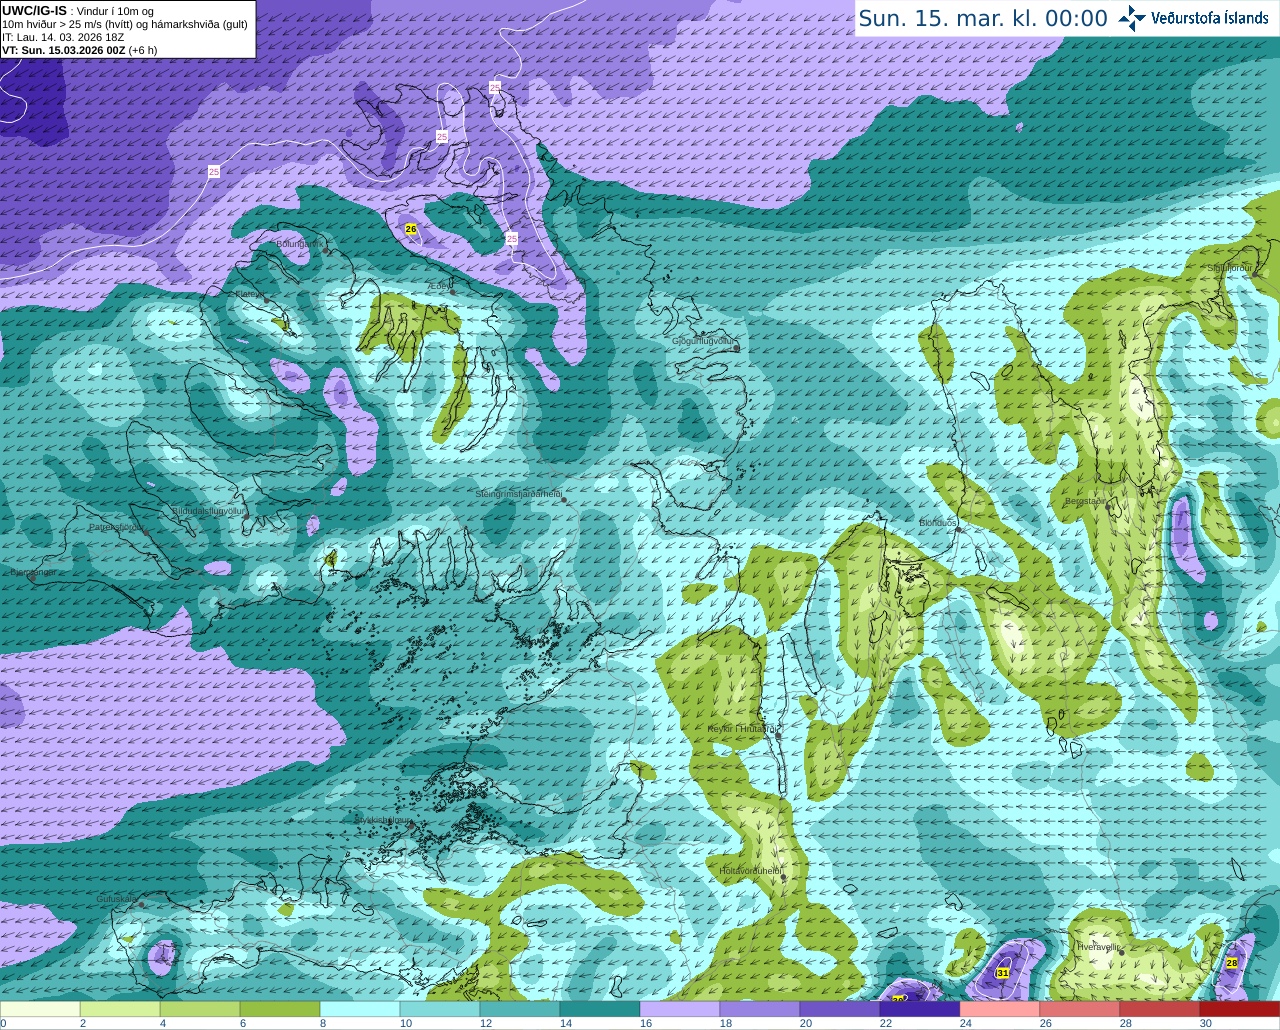Click the 10–12 m/s light teal legend swatch
This screenshot has height=1030, width=1280.
click(x=440, y=1009)
